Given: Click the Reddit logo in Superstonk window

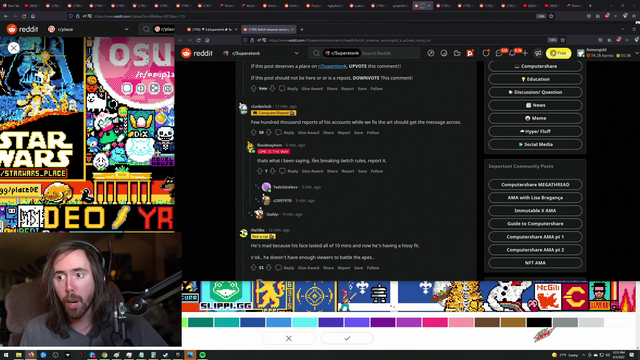Looking at the screenshot, I should point(197,53).
